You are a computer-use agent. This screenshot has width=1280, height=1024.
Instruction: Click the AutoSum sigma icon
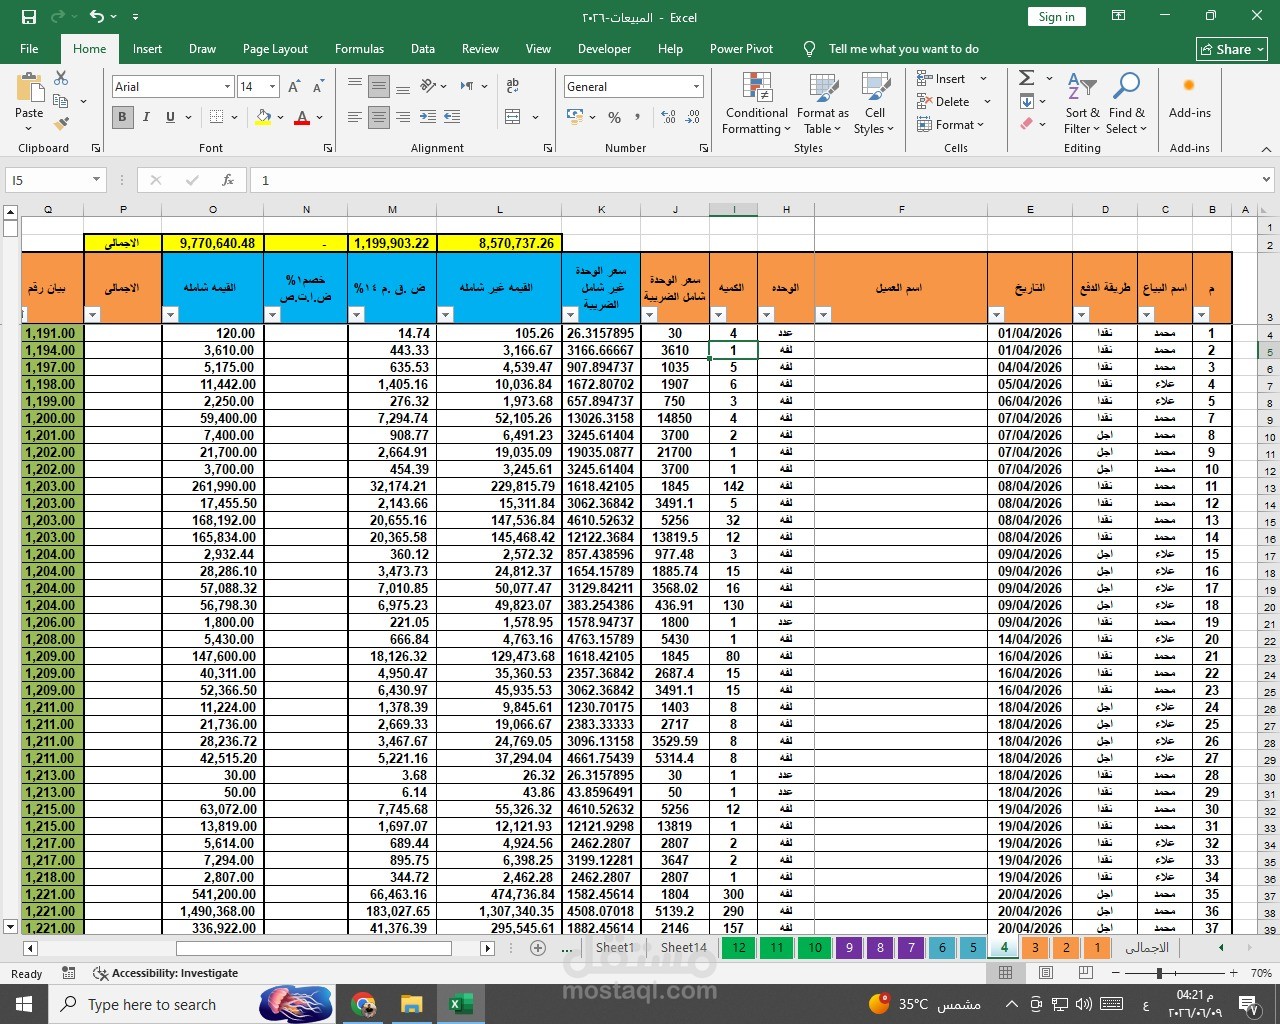pos(1027,78)
